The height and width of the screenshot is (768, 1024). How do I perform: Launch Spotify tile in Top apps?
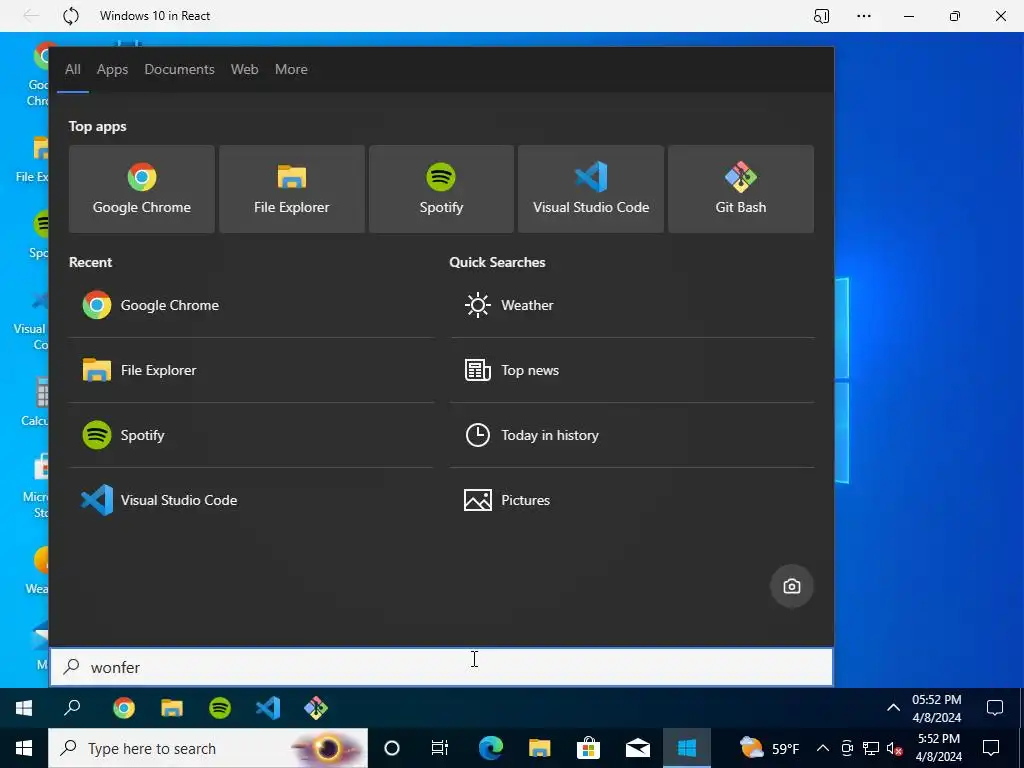[441, 189]
